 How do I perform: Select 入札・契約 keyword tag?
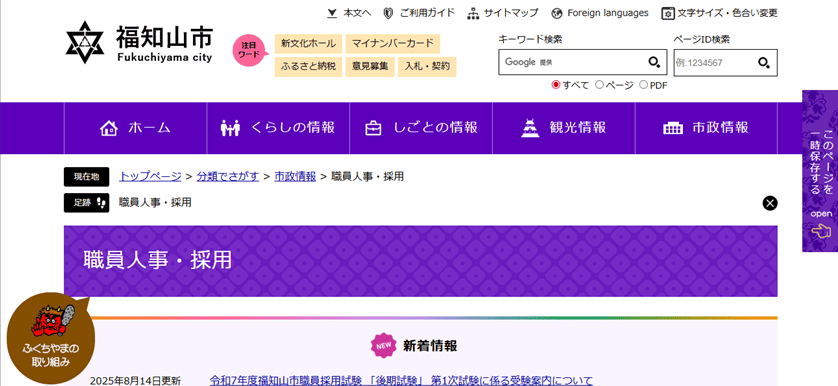427,67
